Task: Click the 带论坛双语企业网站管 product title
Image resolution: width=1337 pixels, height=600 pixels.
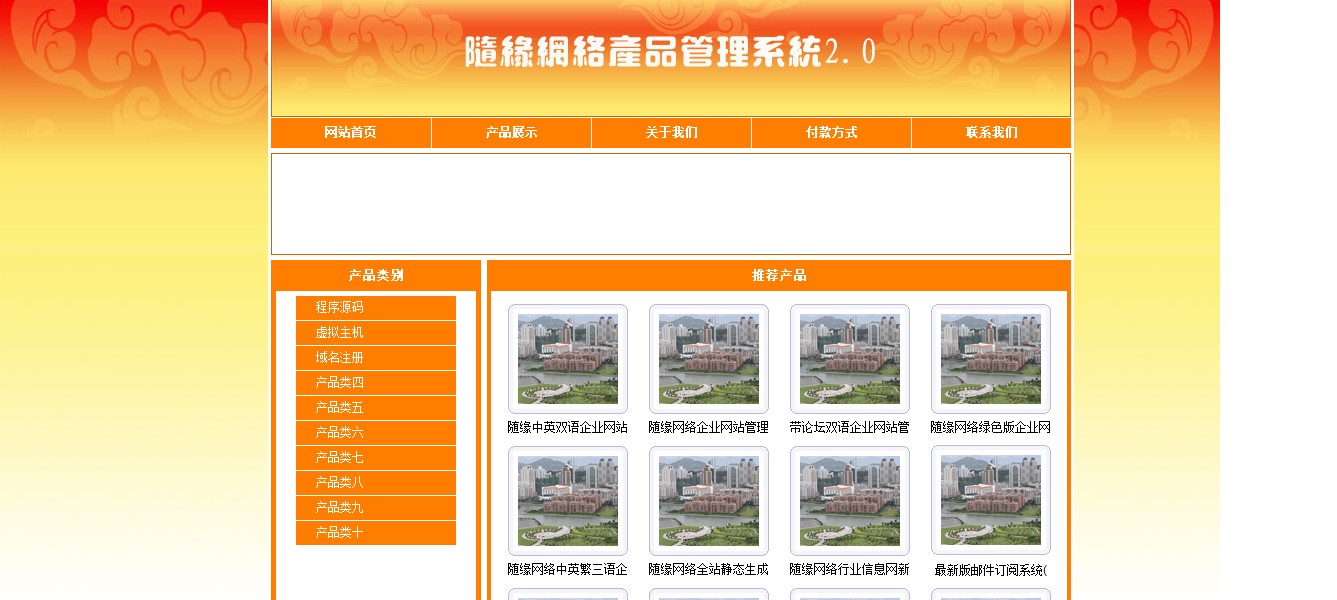Action: 850,428
